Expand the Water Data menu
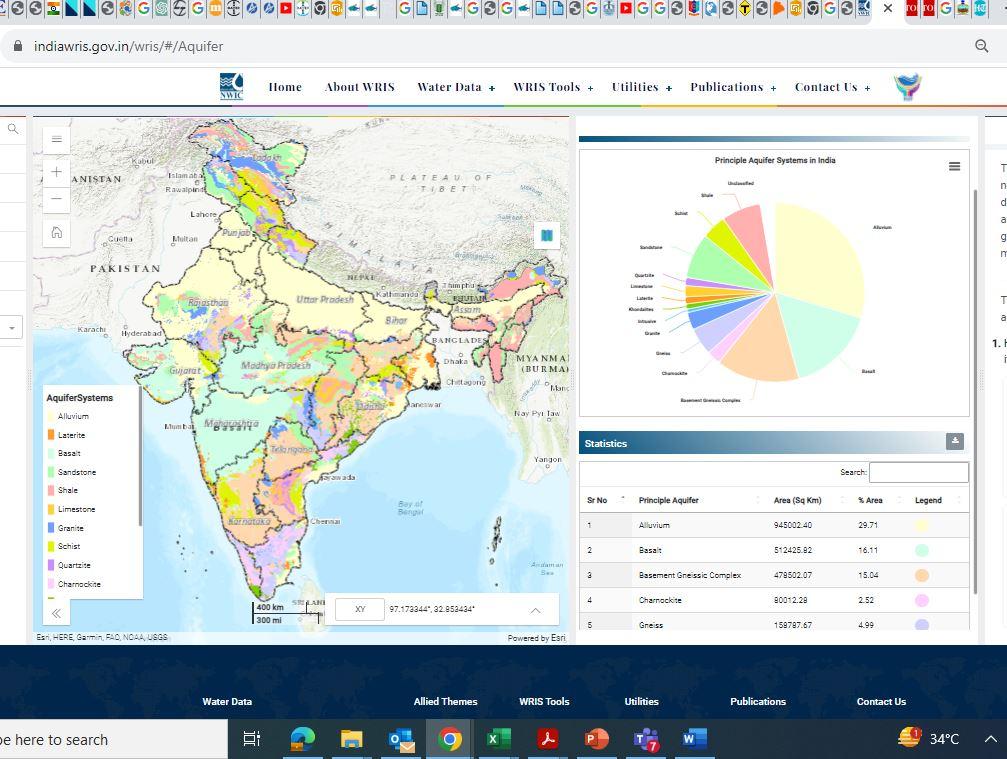 456,87
